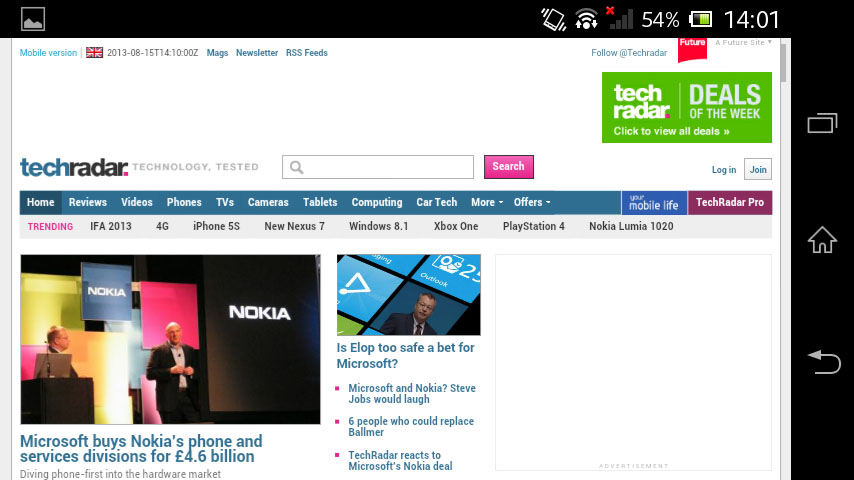Image resolution: width=854 pixels, height=480 pixels.
Task: Open the Computing section
Action: (x=377, y=202)
